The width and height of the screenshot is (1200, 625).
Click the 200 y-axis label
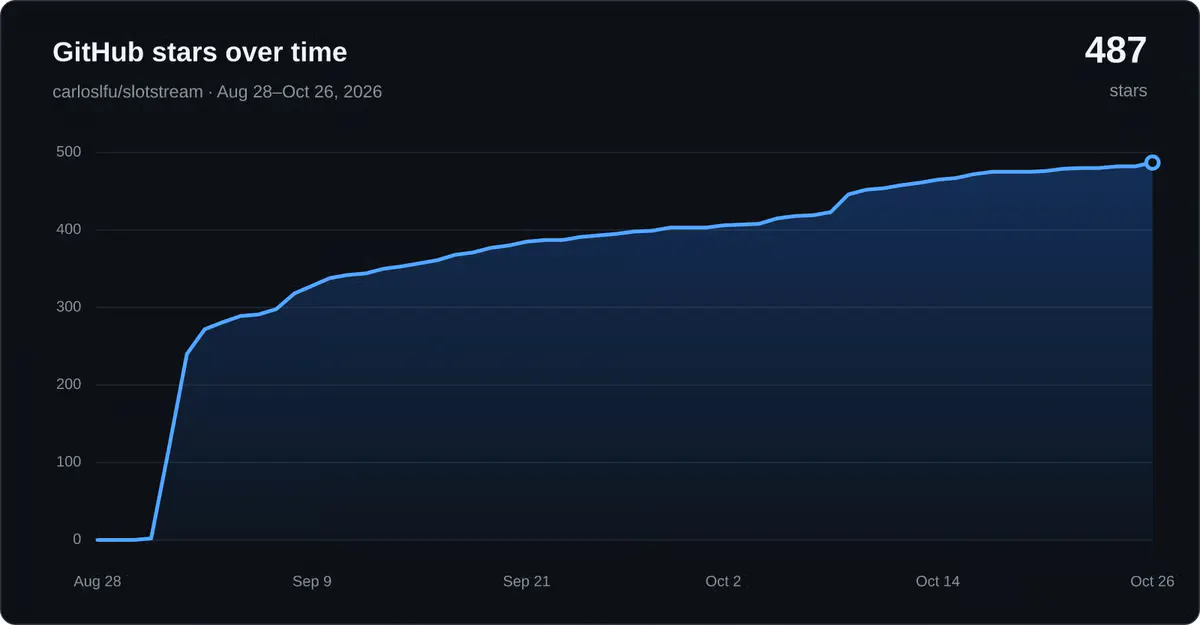(x=68, y=385)
